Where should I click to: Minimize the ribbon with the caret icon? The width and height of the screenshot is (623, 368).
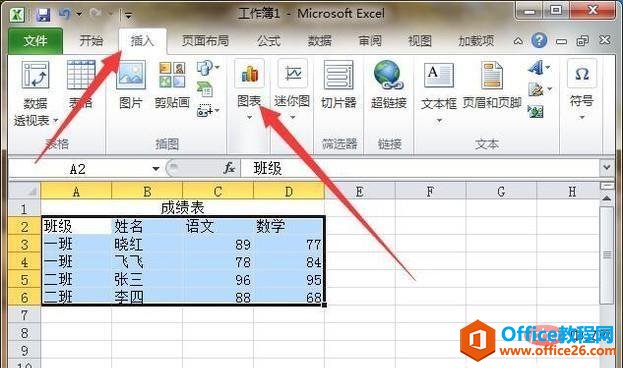click(x=518, y=41)
